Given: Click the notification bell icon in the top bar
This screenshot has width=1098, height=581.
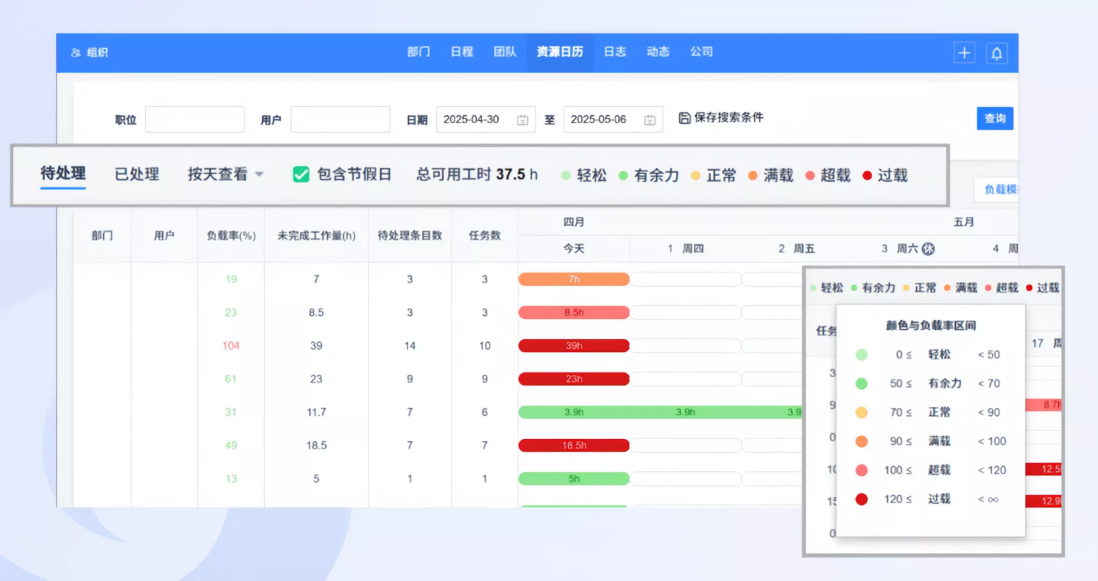Looking at the screenshot, I should coord(996,52).
